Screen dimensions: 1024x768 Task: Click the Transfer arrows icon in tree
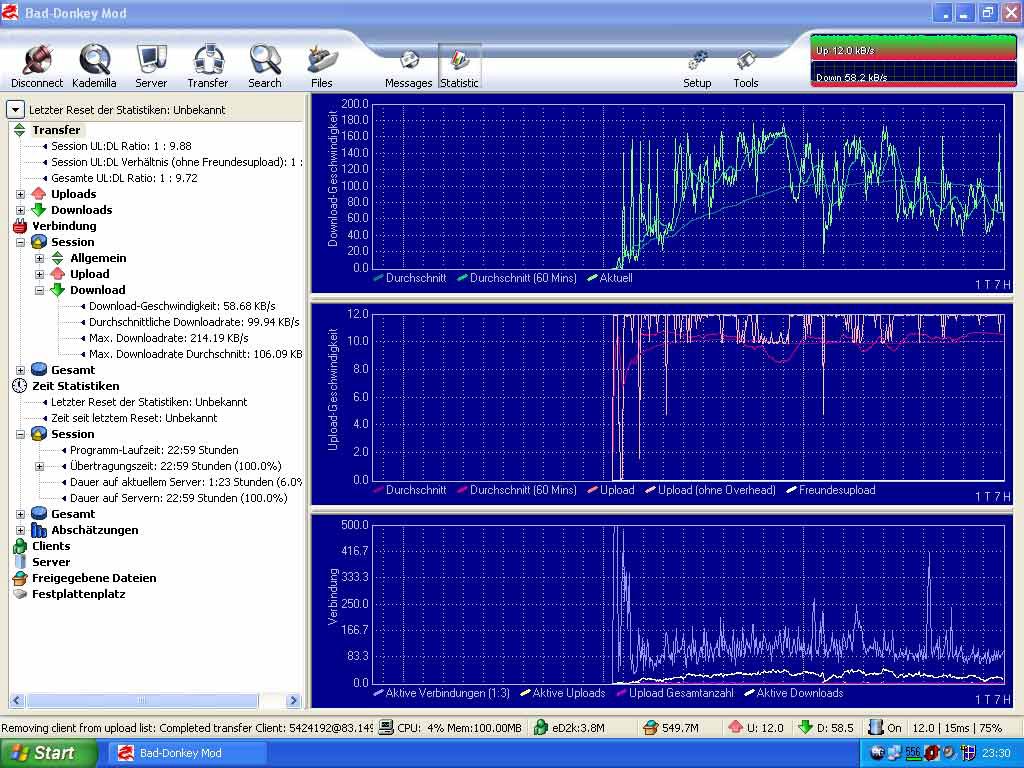point(20,130)
